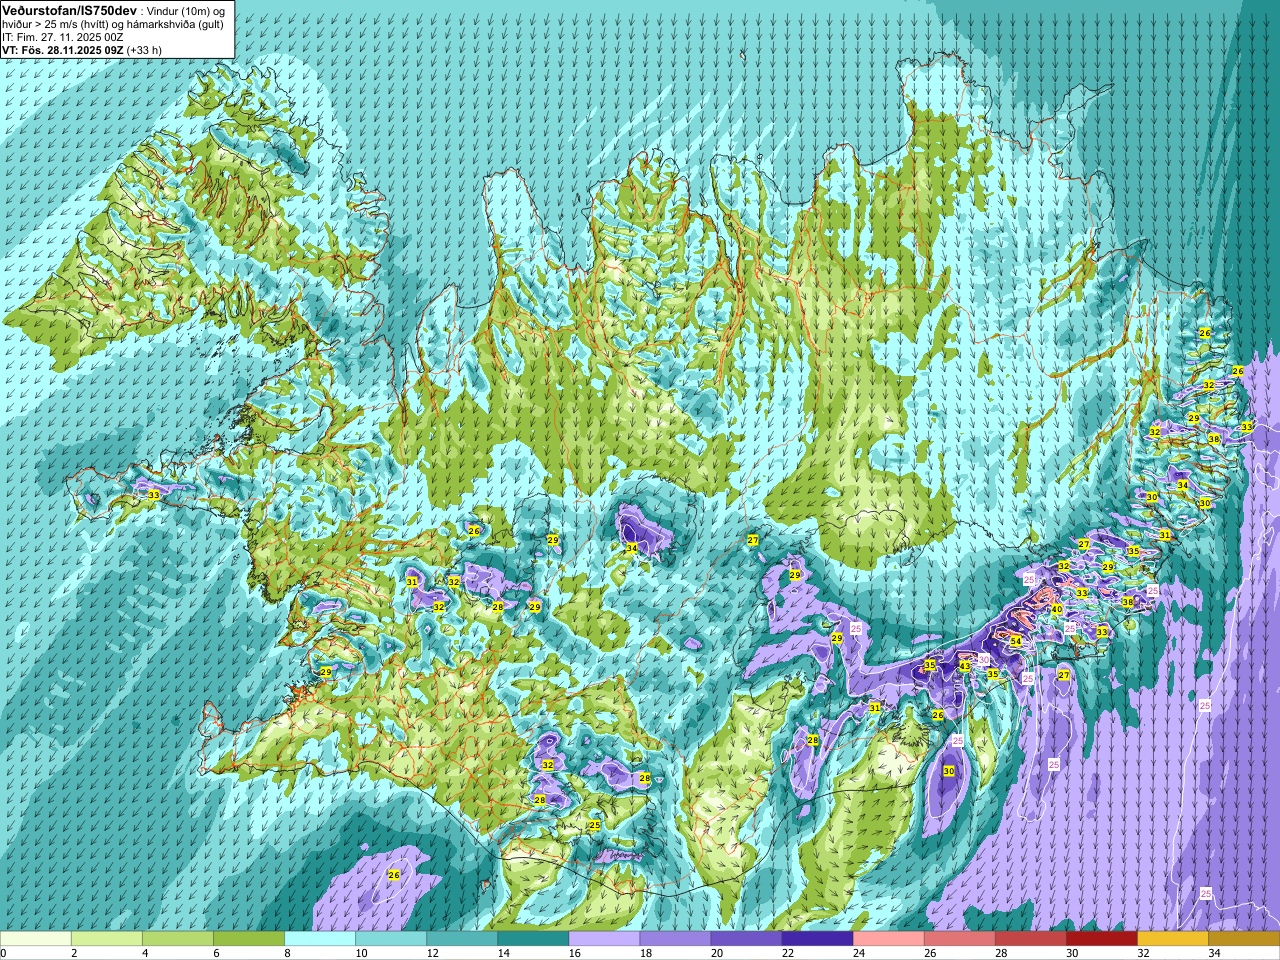The image size is (1280, 960).
Task: Click the peak gust label 54
Action: point(1015,641)
